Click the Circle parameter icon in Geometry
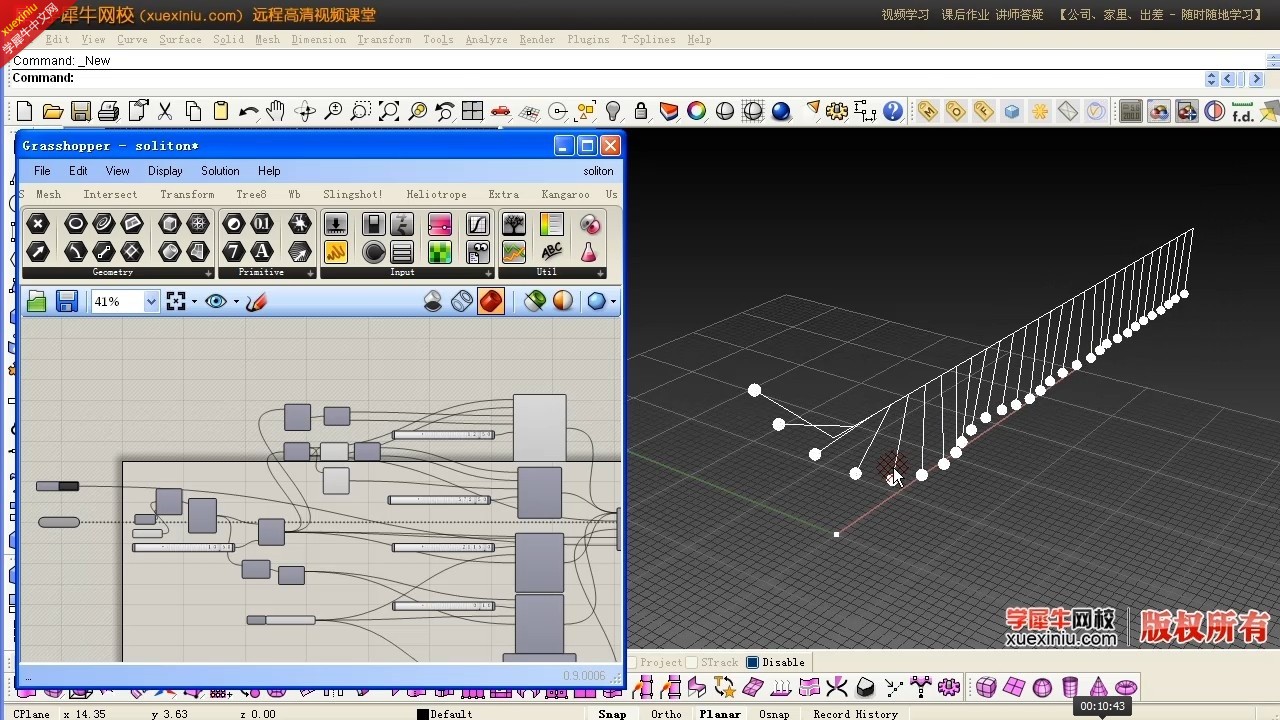 [75, 224]
